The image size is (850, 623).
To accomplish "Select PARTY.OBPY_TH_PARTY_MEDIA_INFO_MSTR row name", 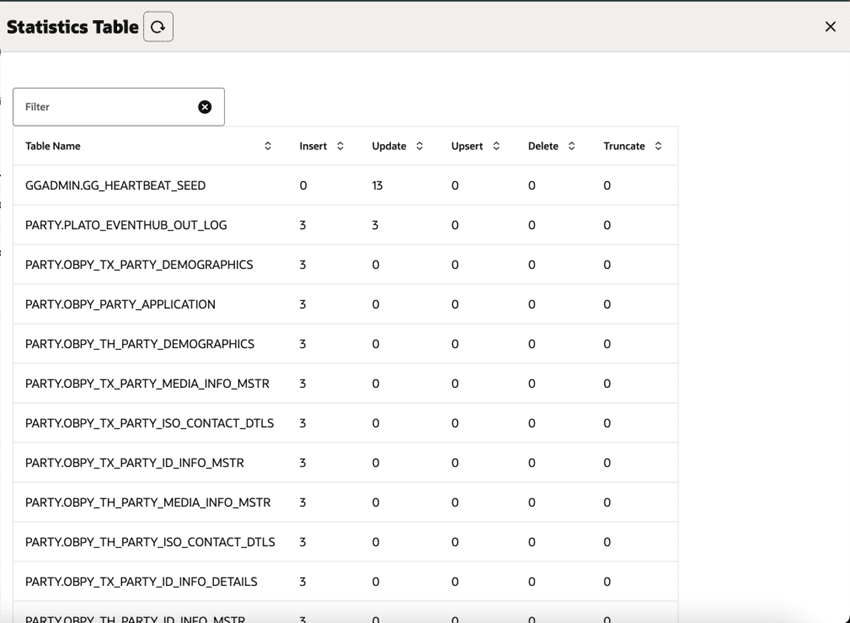I will [x=147, y=502].
